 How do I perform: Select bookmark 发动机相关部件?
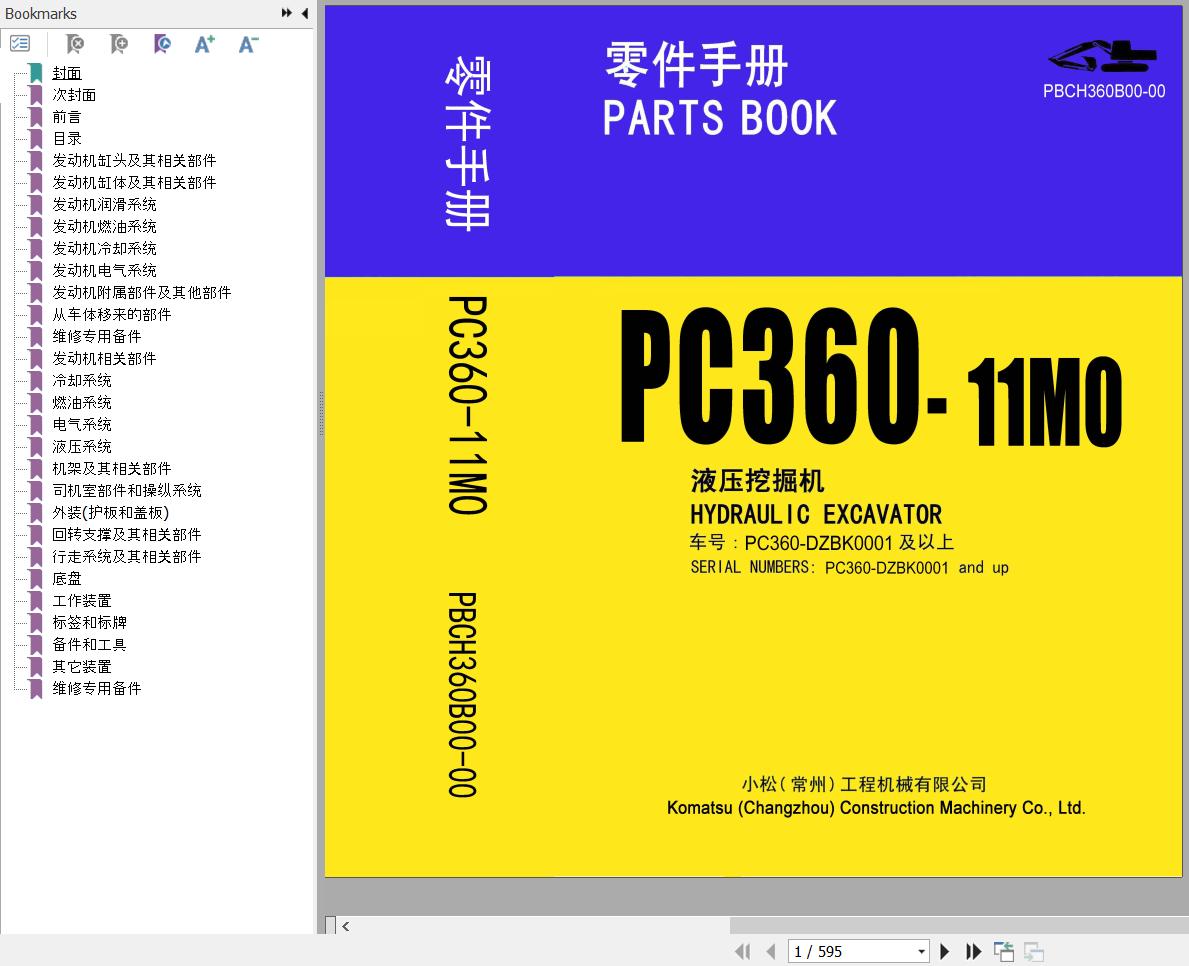[104, 359]
